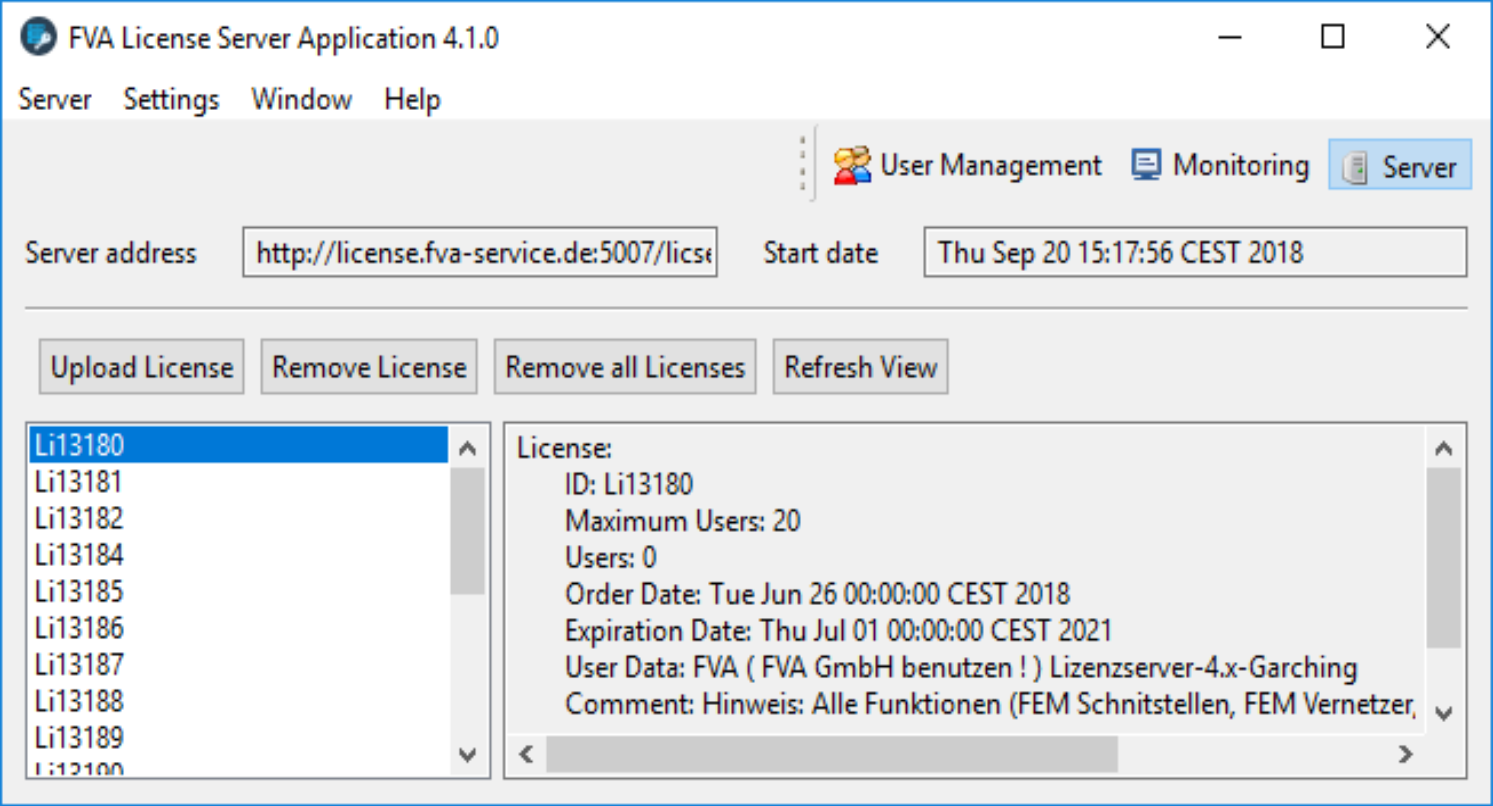Click right arrow of horizontal details scrollbar
1493x806 pixels.
[1405, 754]
